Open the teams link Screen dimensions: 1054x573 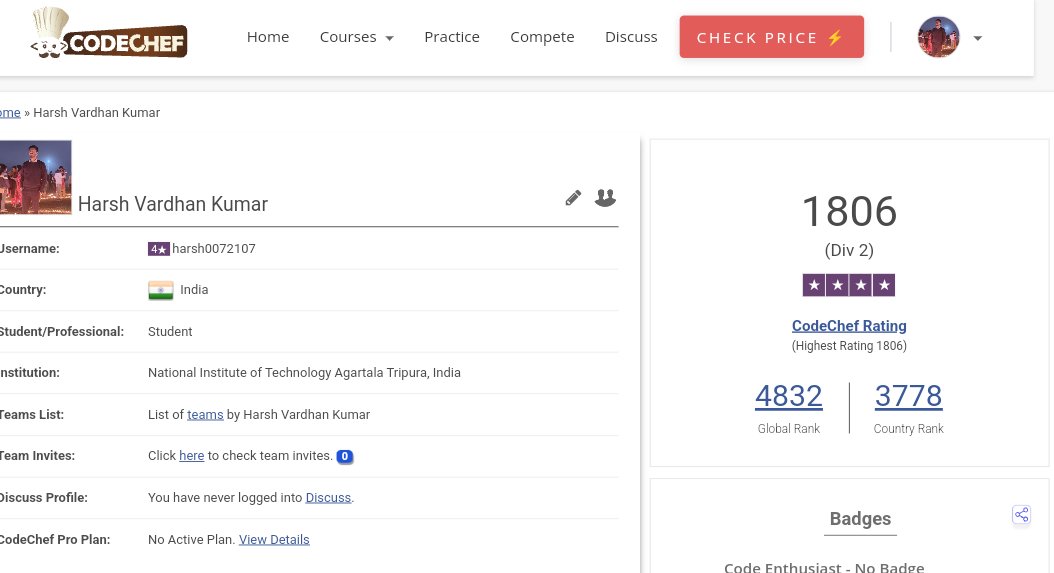(x=205, y=414)
